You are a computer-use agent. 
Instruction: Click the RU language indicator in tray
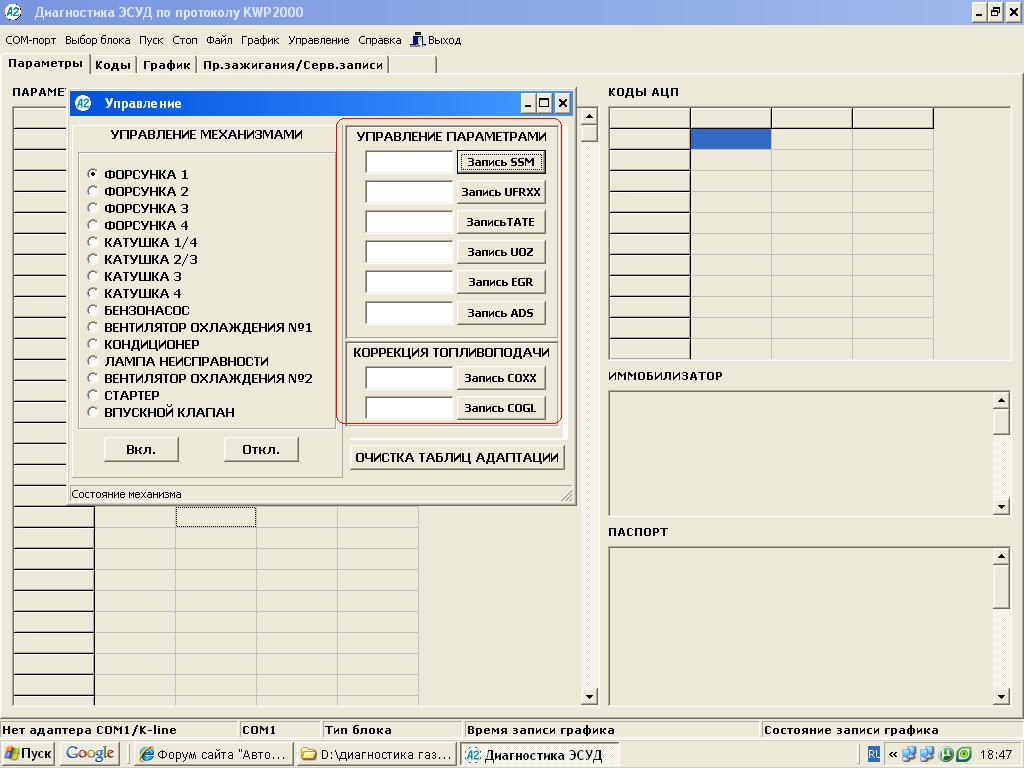(874, 754)
